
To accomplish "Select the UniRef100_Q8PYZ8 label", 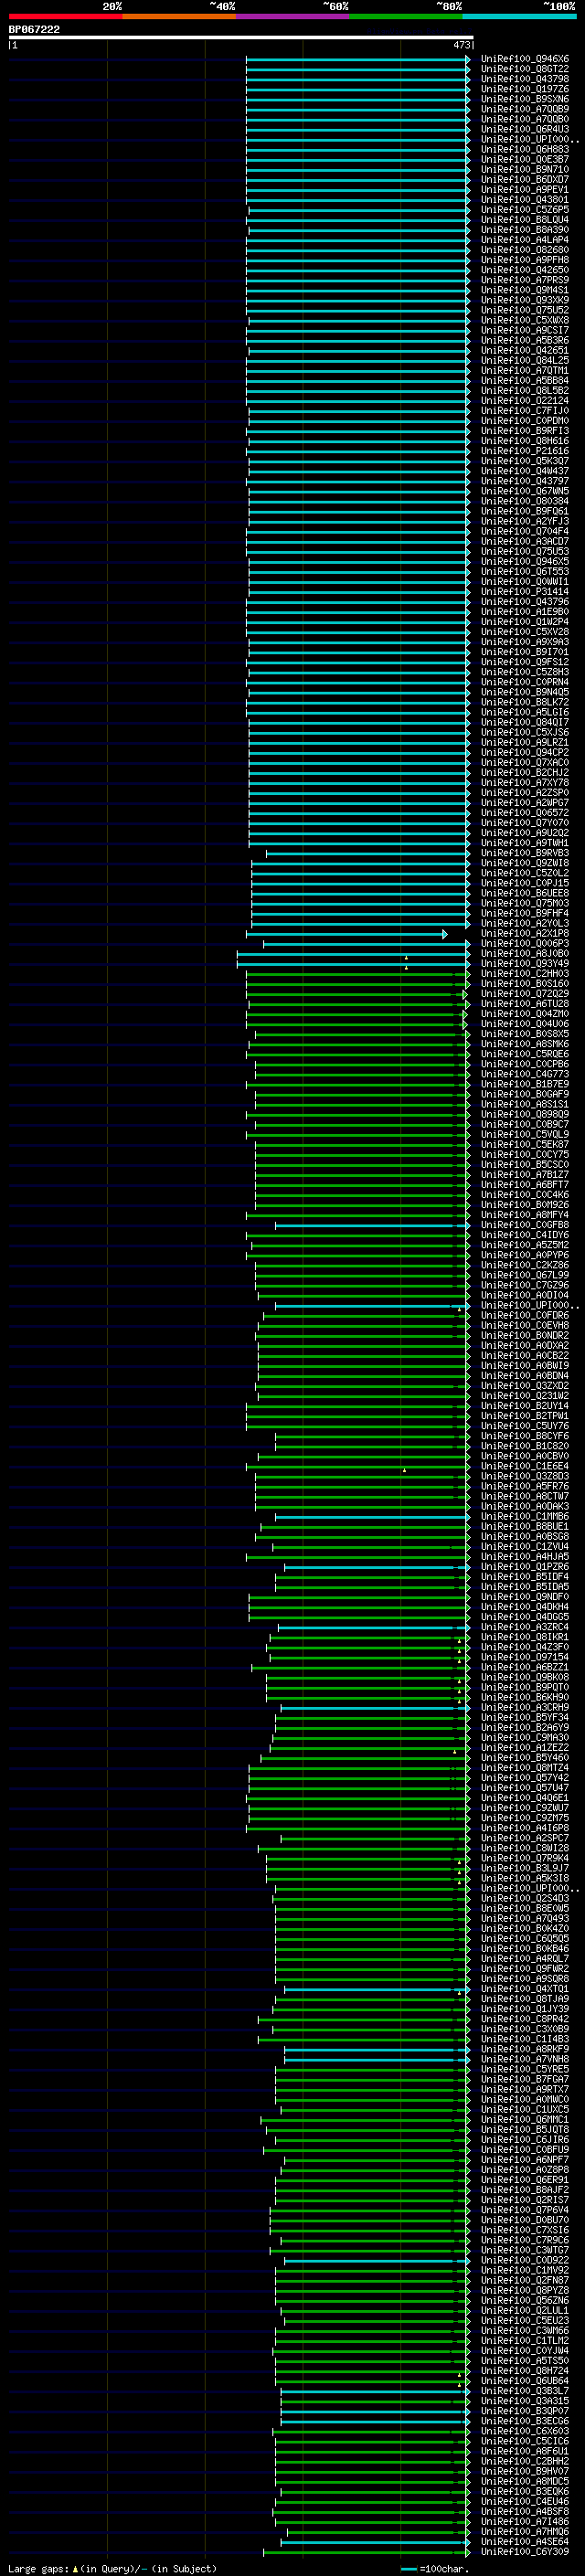I will click(525, 2291).
